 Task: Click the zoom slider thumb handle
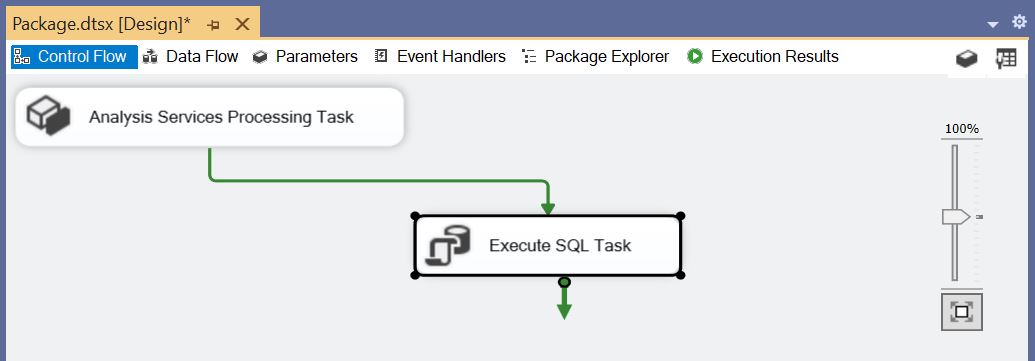(955, 216)
